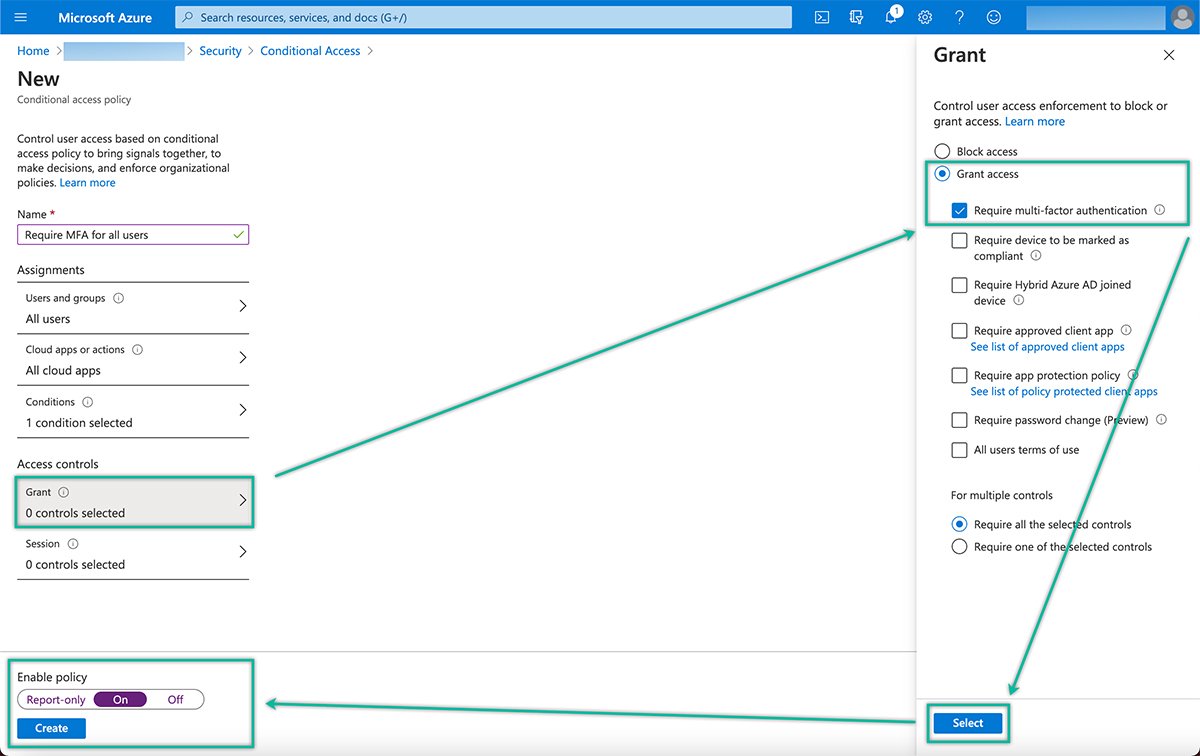This screenshot has height=756, width=1200.
Task: Open the list of approved client apps
Action: click(x=1047, y=346)
